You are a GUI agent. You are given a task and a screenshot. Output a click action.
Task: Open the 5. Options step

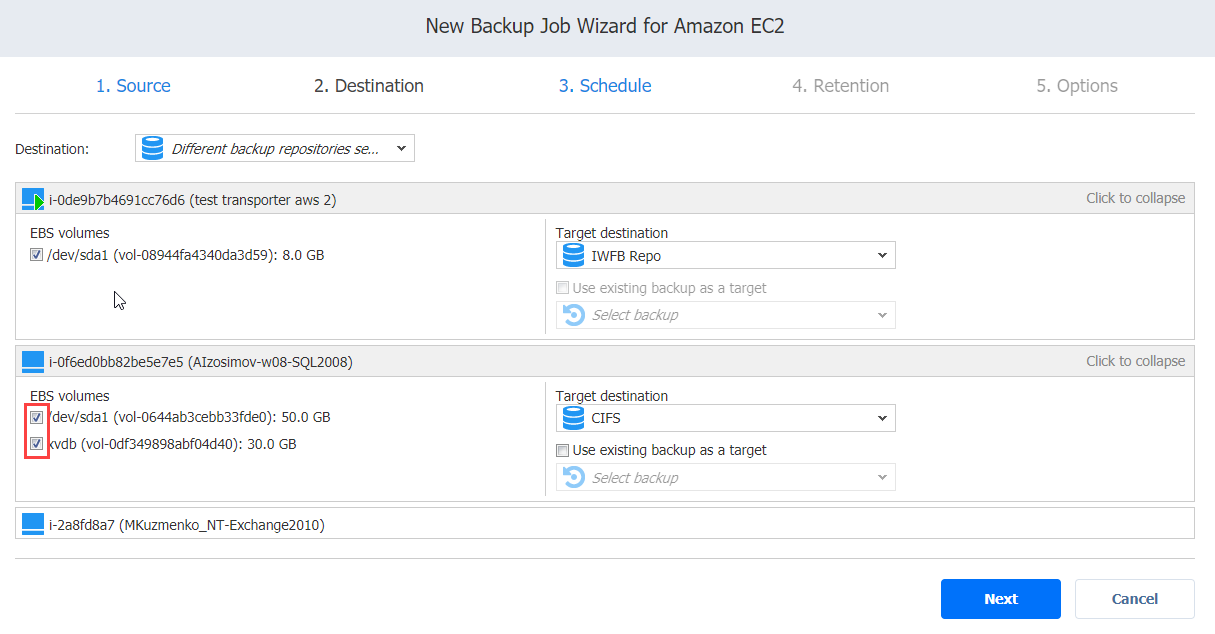click(1077, 86)
